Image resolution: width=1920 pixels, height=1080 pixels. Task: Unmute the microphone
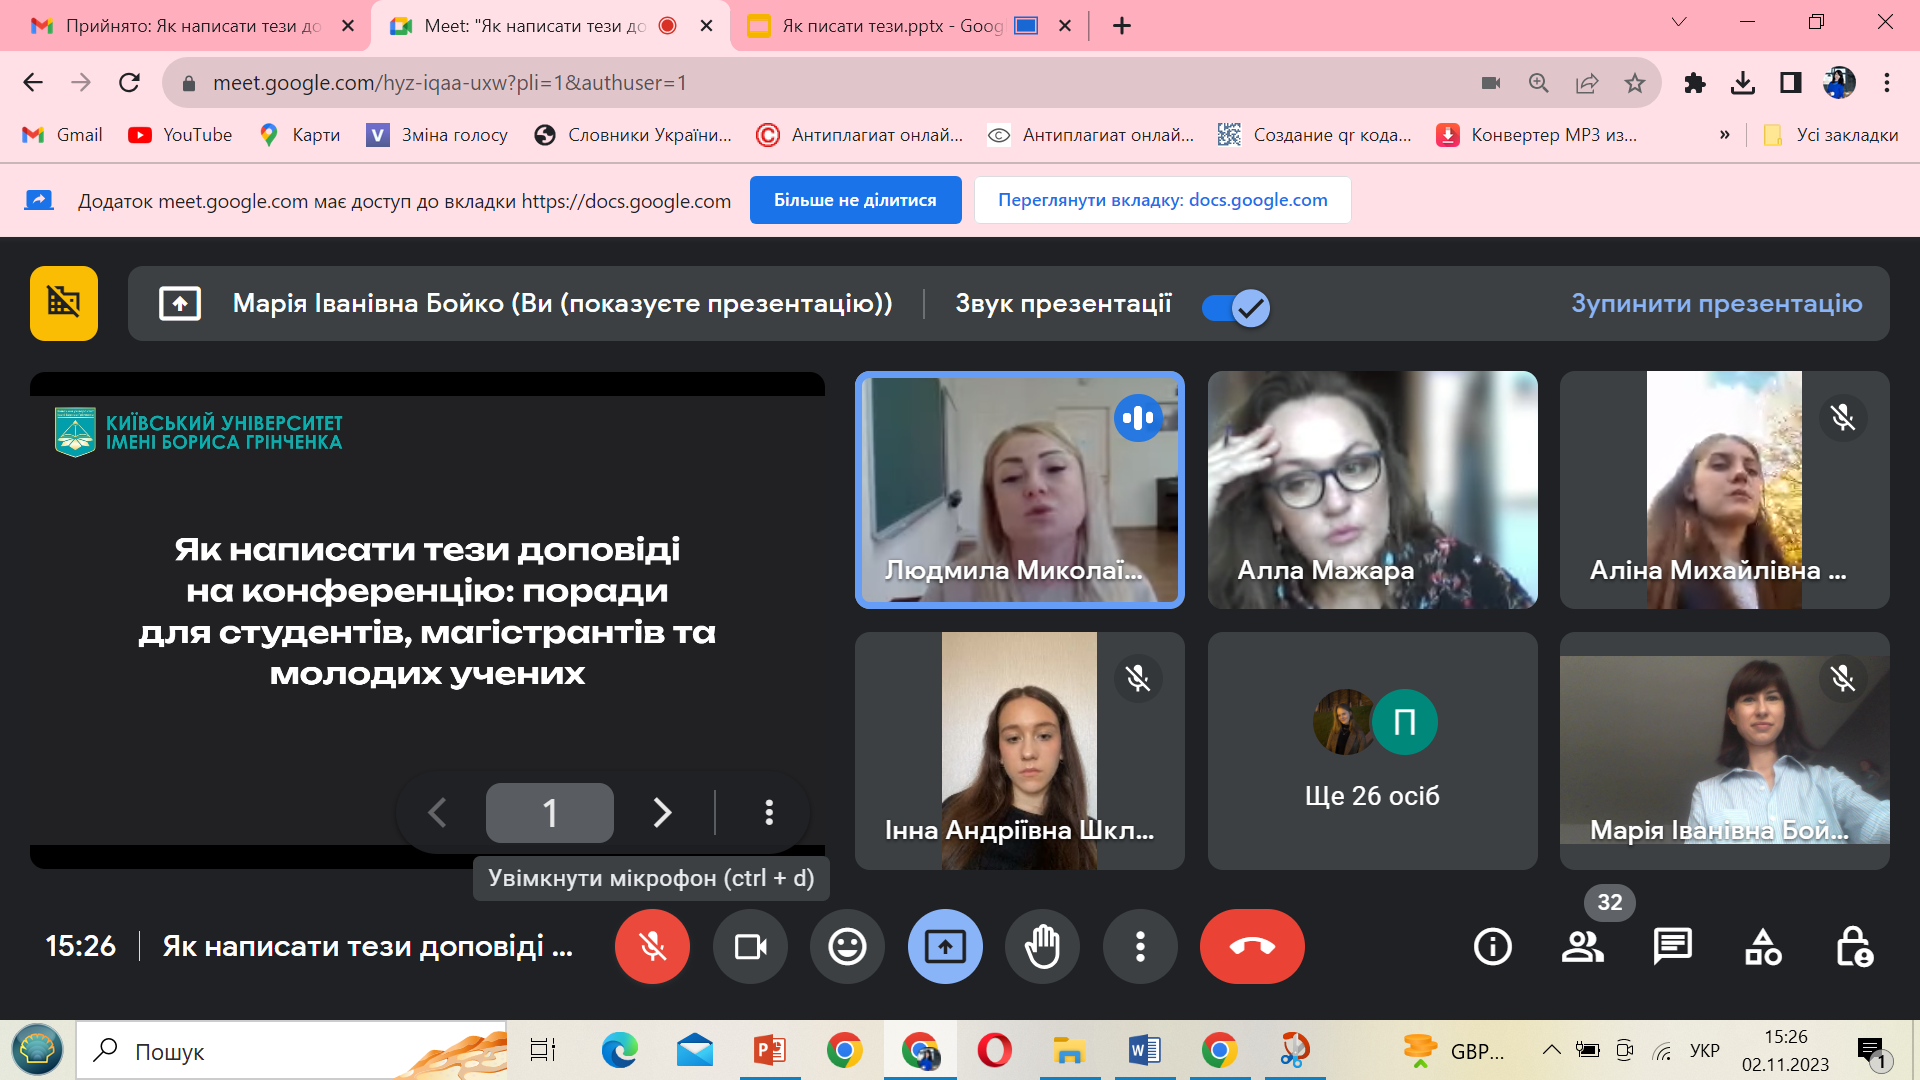tap(652, 946)
